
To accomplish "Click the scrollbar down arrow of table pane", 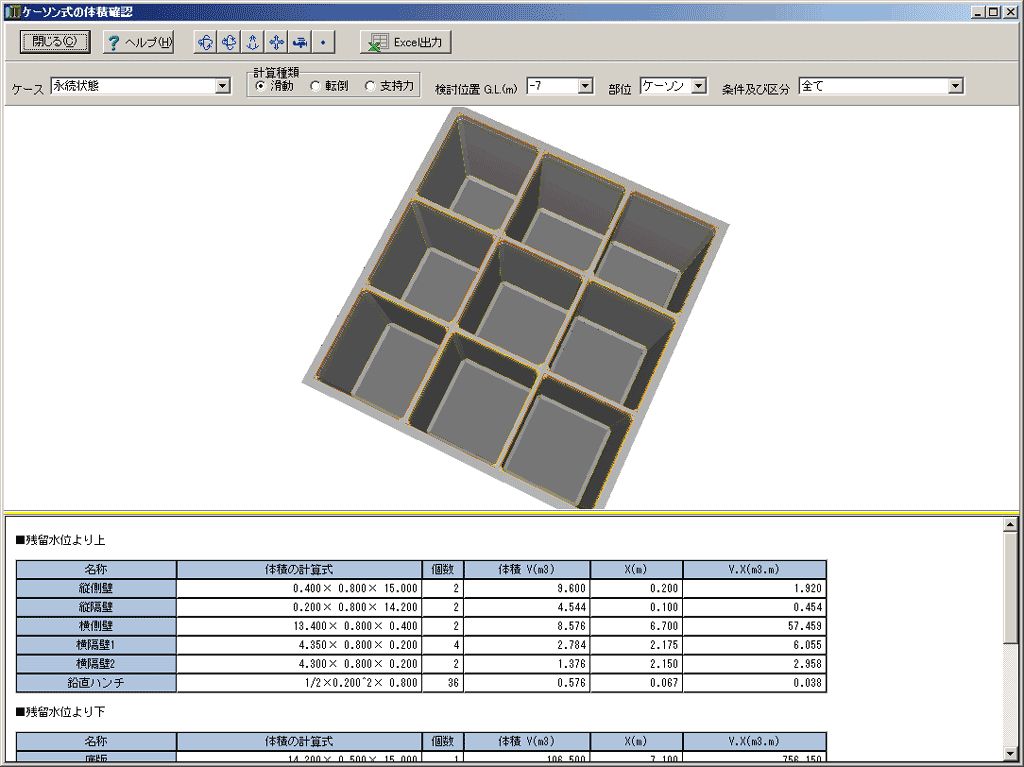I will (x=1010, y=754).
